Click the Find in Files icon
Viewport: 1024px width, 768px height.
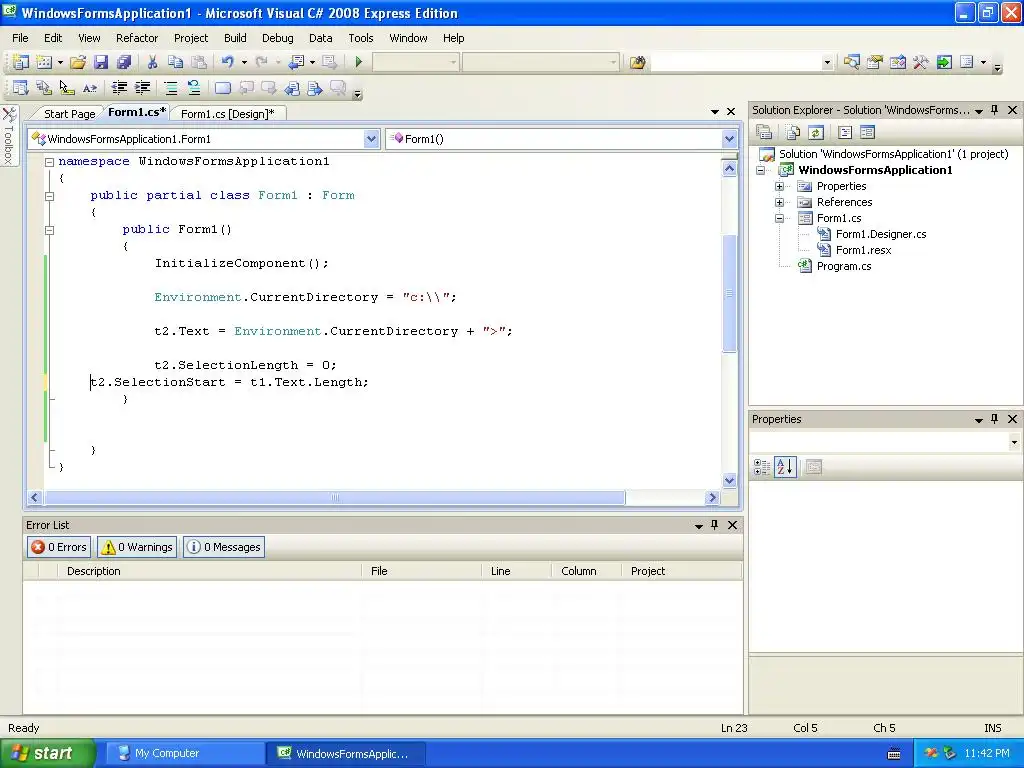637,62
